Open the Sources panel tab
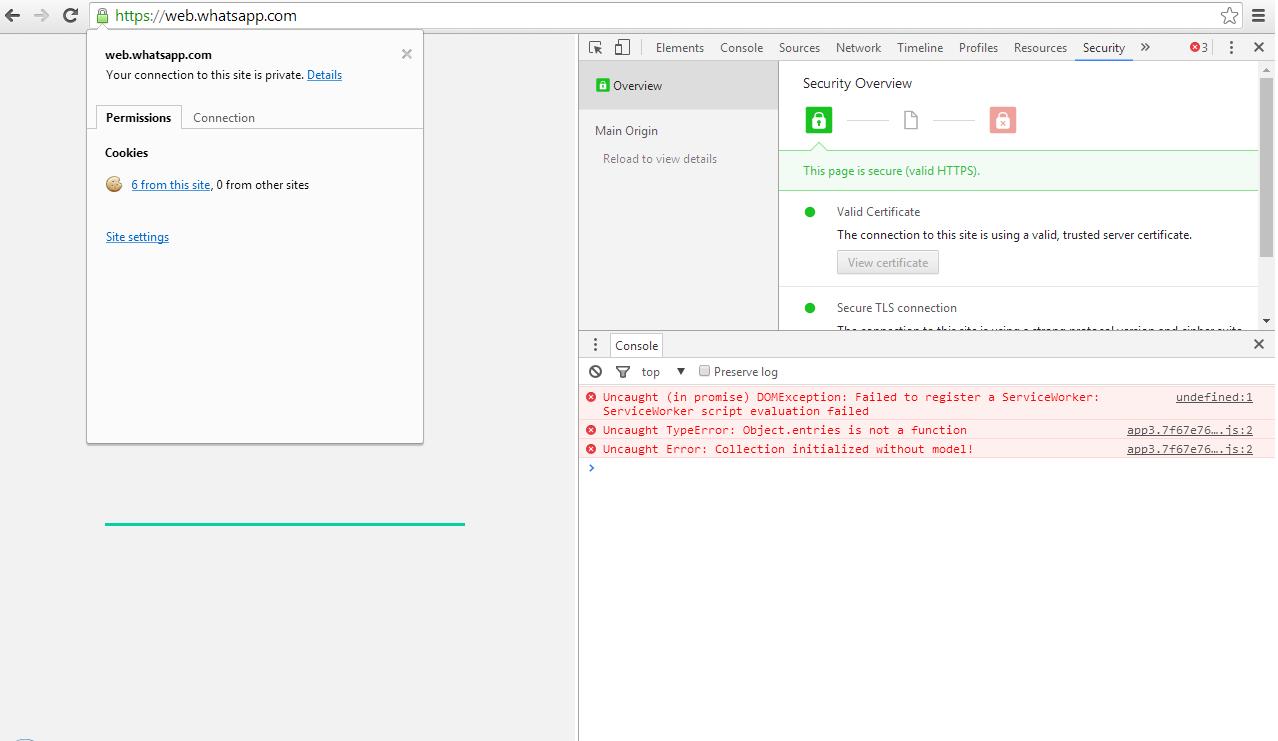Screen dimensions: 1278x741 tap(799, 47)
